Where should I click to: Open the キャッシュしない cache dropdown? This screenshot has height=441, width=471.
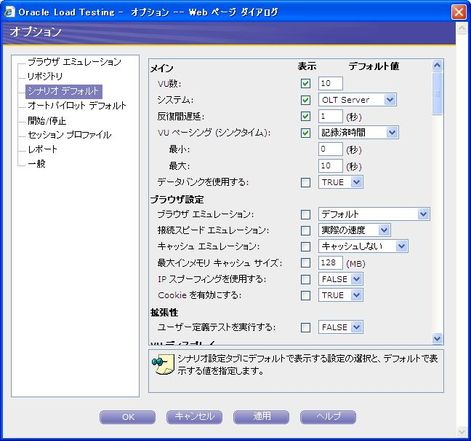(363, 246)
